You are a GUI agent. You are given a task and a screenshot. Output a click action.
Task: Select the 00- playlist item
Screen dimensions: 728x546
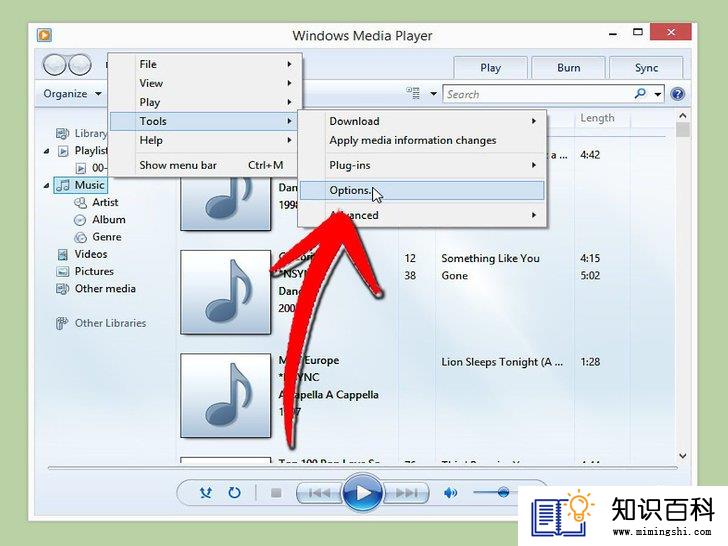point(92,168)
